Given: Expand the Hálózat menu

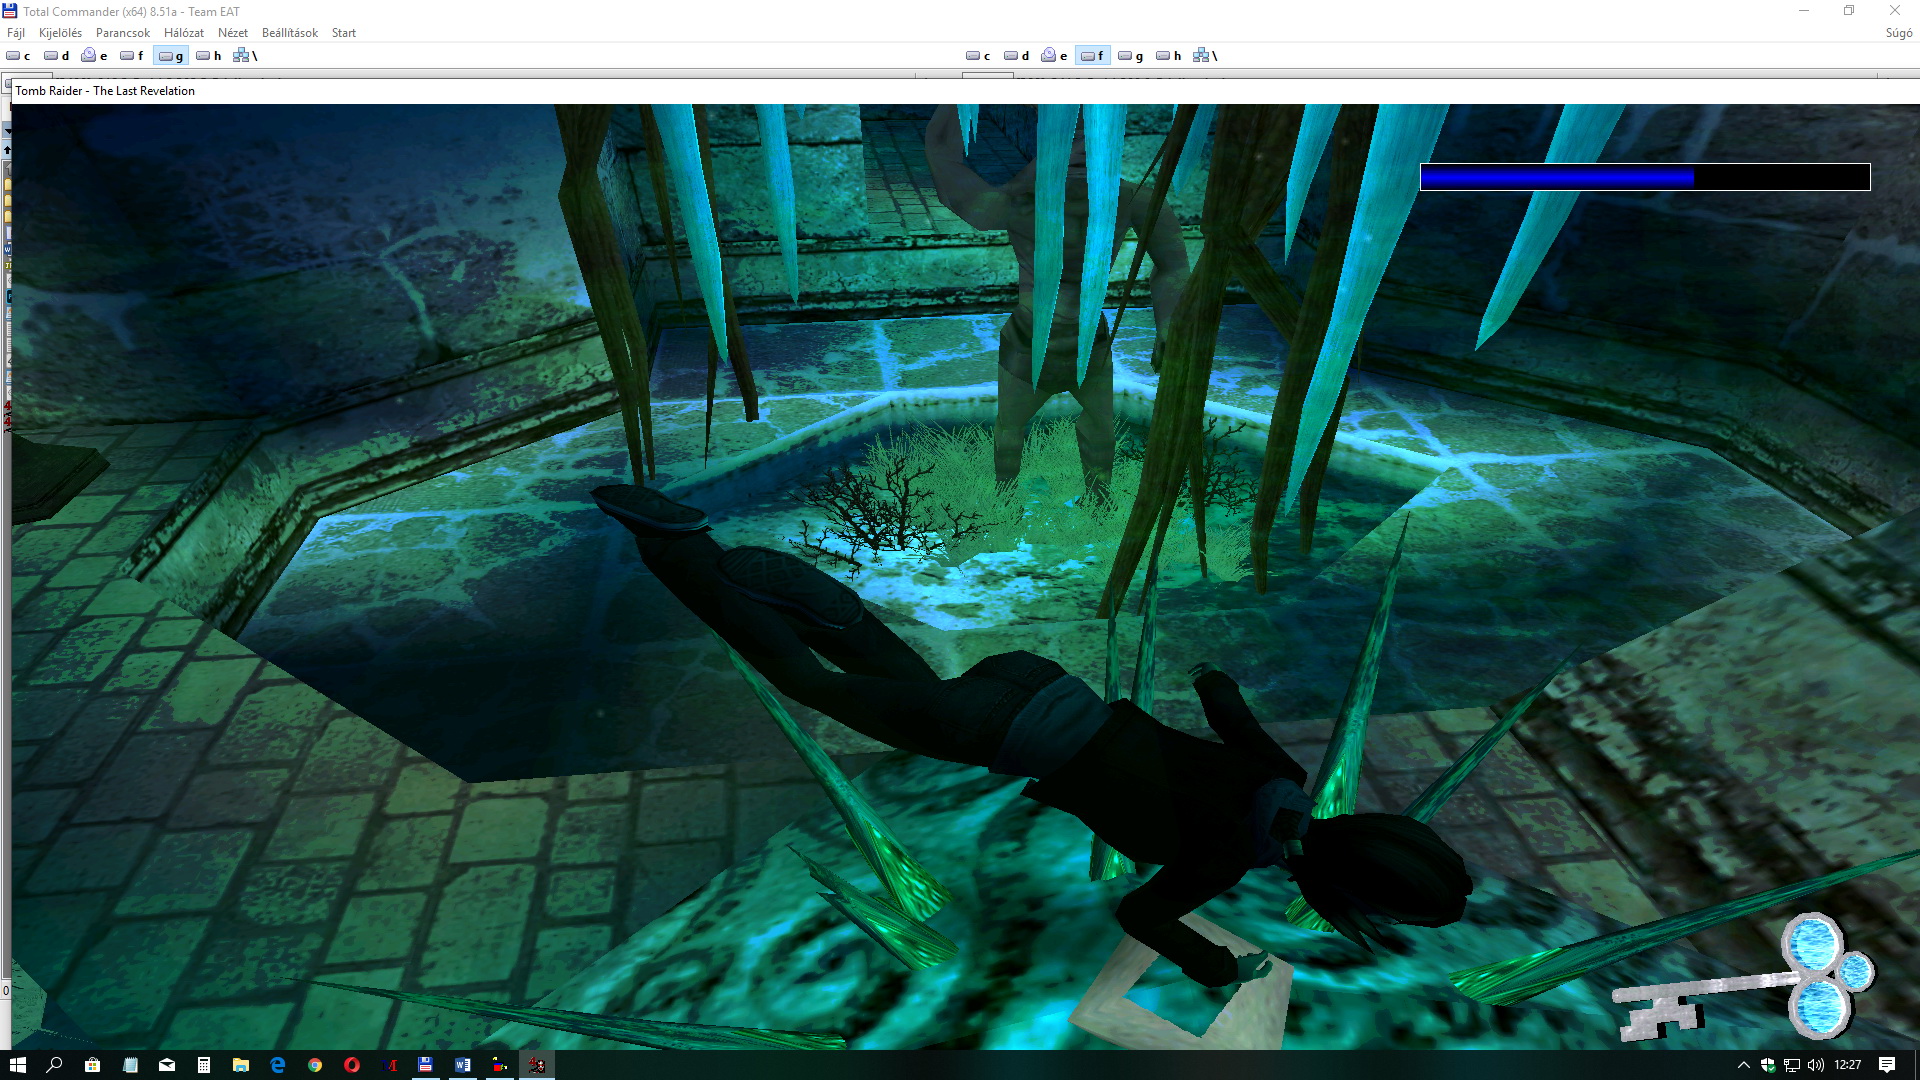Looking at the screenshot, I should pyautogui.click(x=183, y=33).
